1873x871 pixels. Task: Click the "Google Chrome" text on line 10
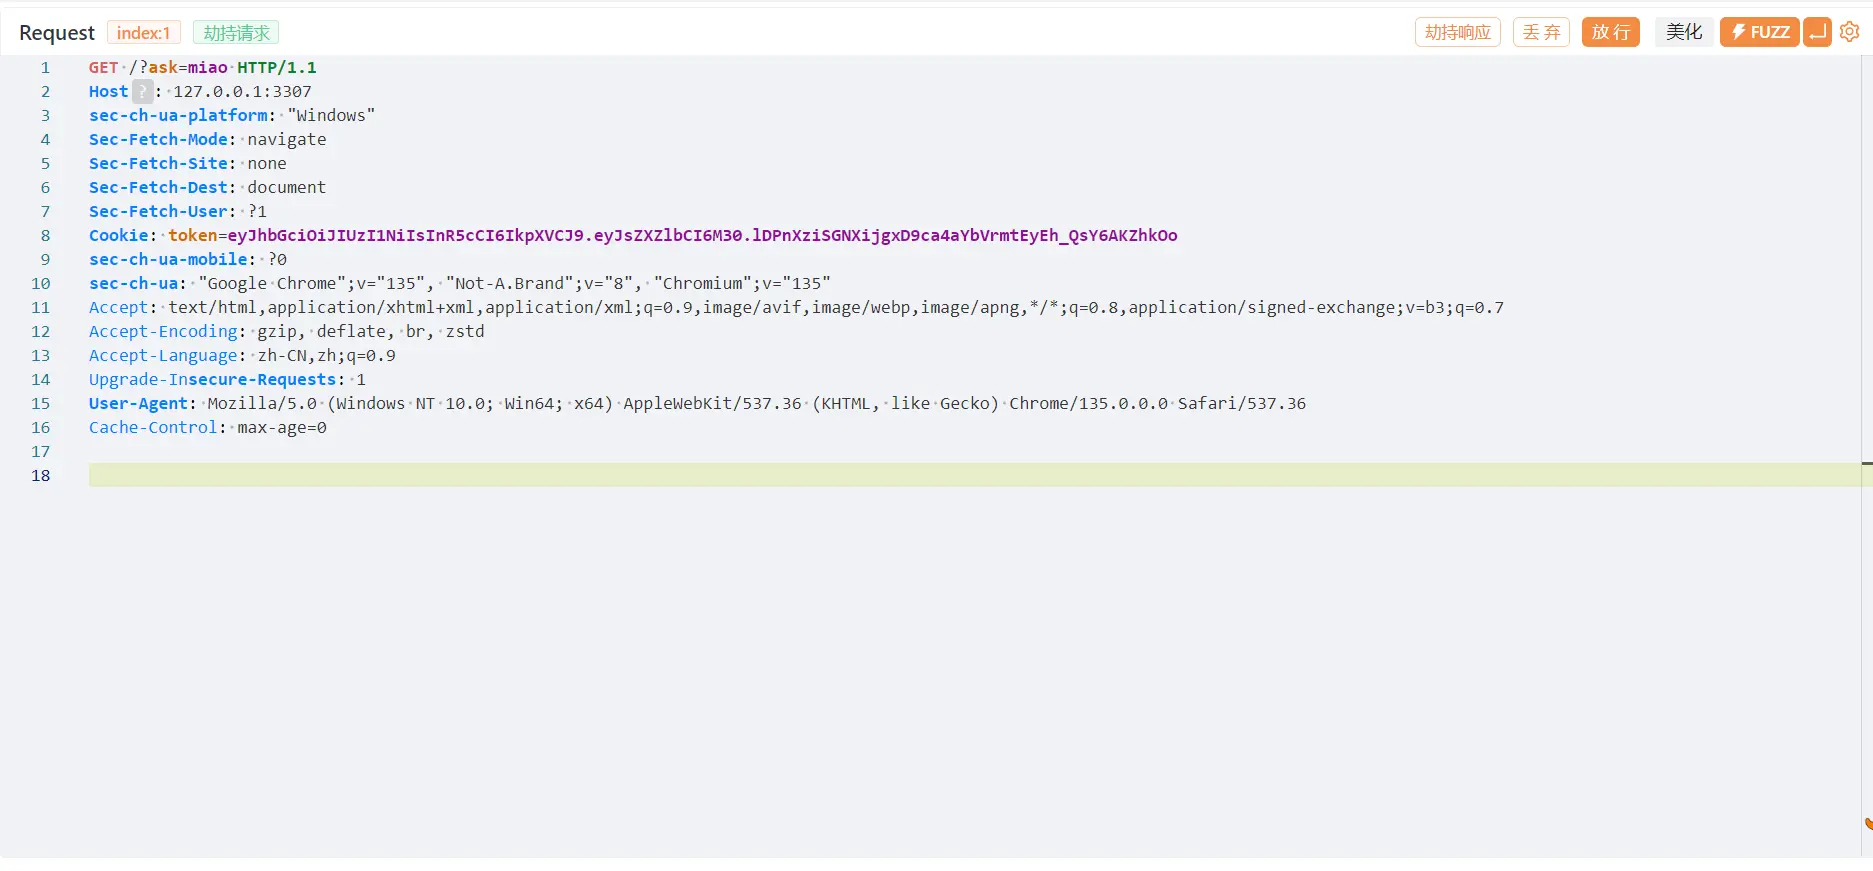[x=272, y=283]
